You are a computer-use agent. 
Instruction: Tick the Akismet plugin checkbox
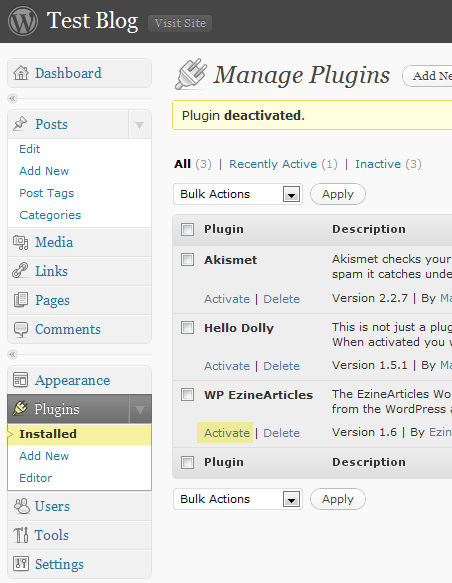coord(187,260)
